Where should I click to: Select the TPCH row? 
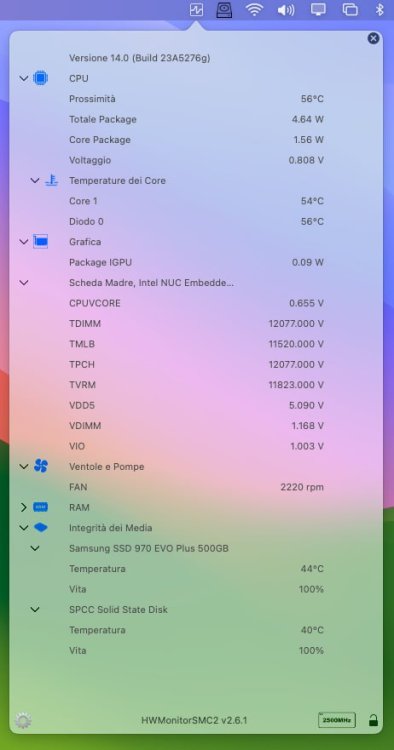(196, 364)
